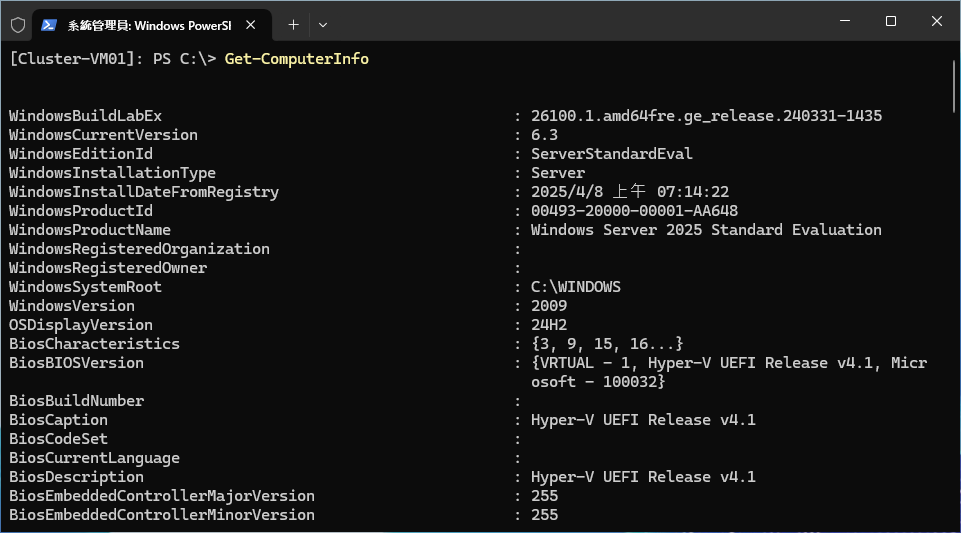
Task: Open a new terminal tab
Action: [293, 24]
